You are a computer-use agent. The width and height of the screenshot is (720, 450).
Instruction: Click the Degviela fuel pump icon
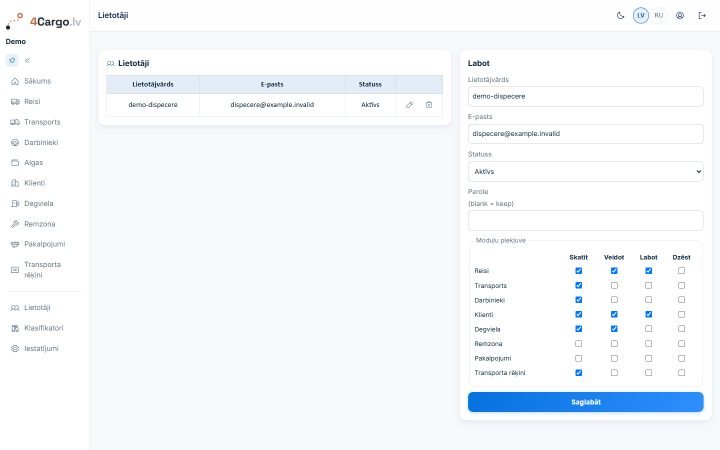(x=15, y=203)
